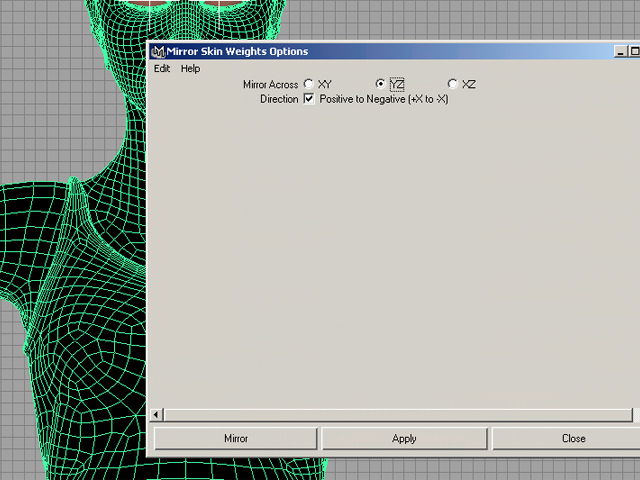This screenshot has height=480, width=640.
Task: Click the Close button
Action: pyautogui.click(x=567, y=438)
